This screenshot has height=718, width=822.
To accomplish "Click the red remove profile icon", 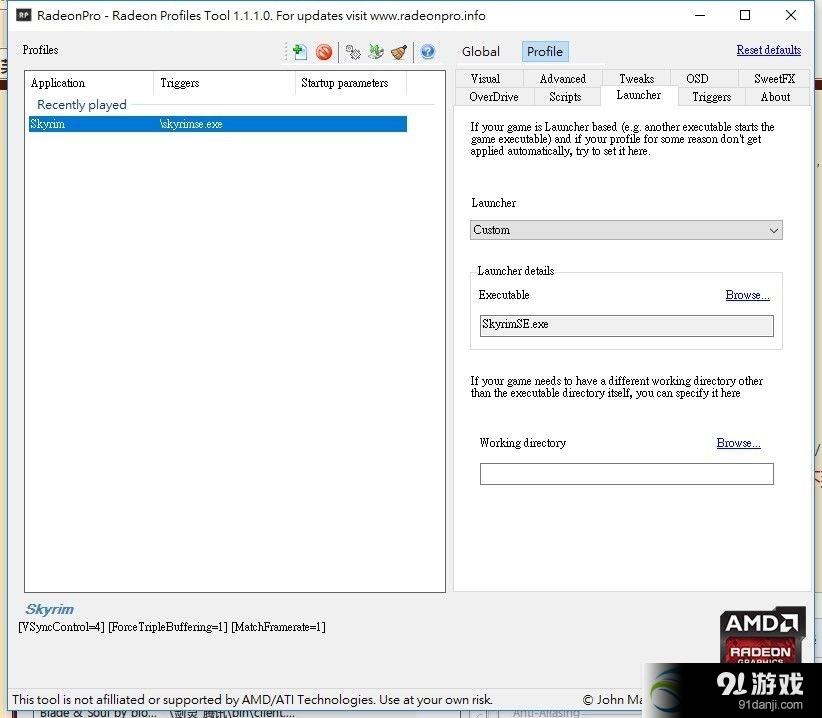I will [324, 52].
